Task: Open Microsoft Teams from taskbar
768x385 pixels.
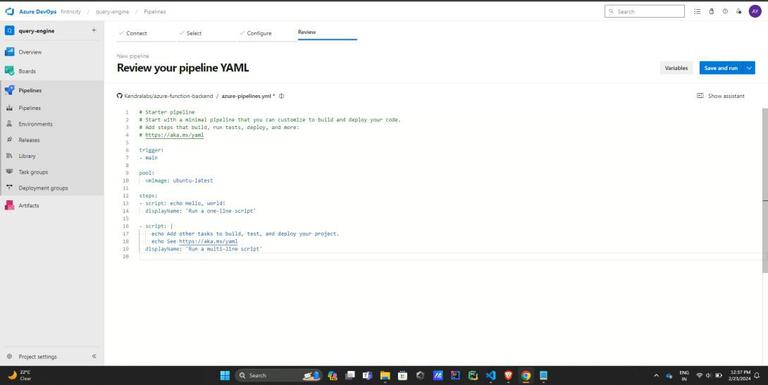Action: point(367,375)
